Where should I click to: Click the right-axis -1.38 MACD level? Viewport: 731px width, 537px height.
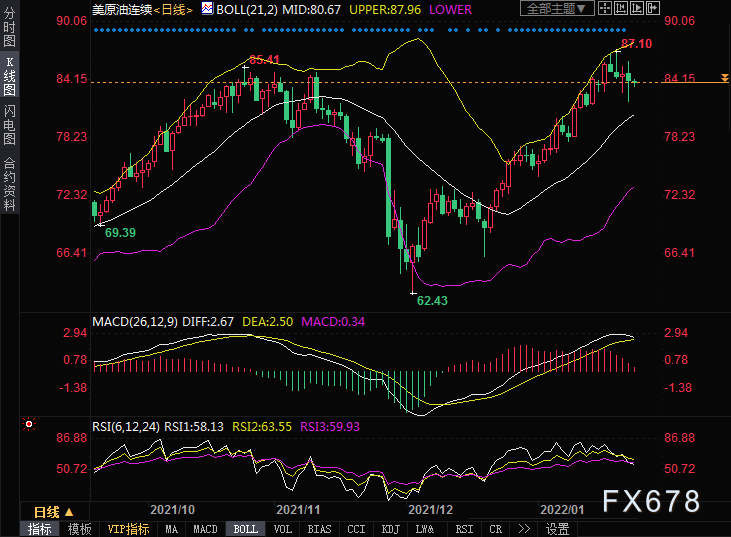point(678,388)
